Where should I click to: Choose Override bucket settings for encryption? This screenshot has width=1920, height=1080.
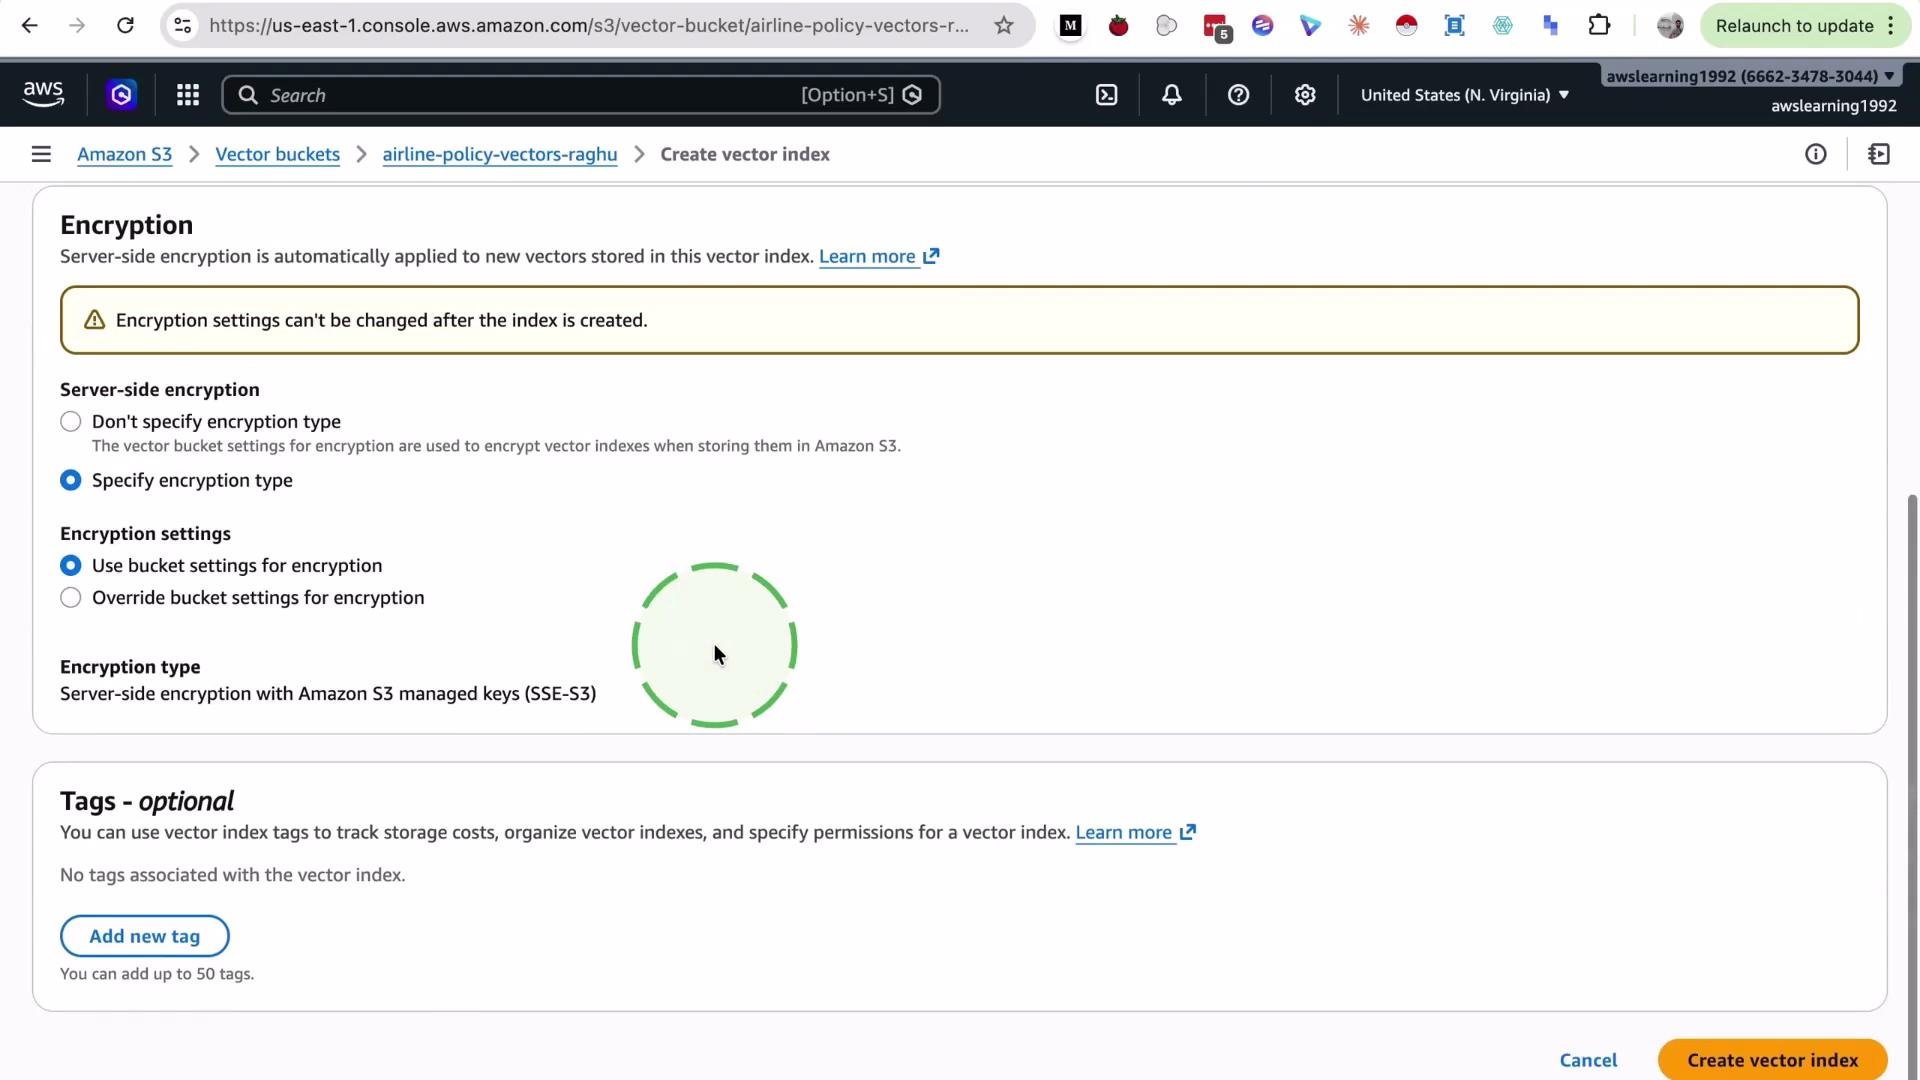(x=71, y=598)
